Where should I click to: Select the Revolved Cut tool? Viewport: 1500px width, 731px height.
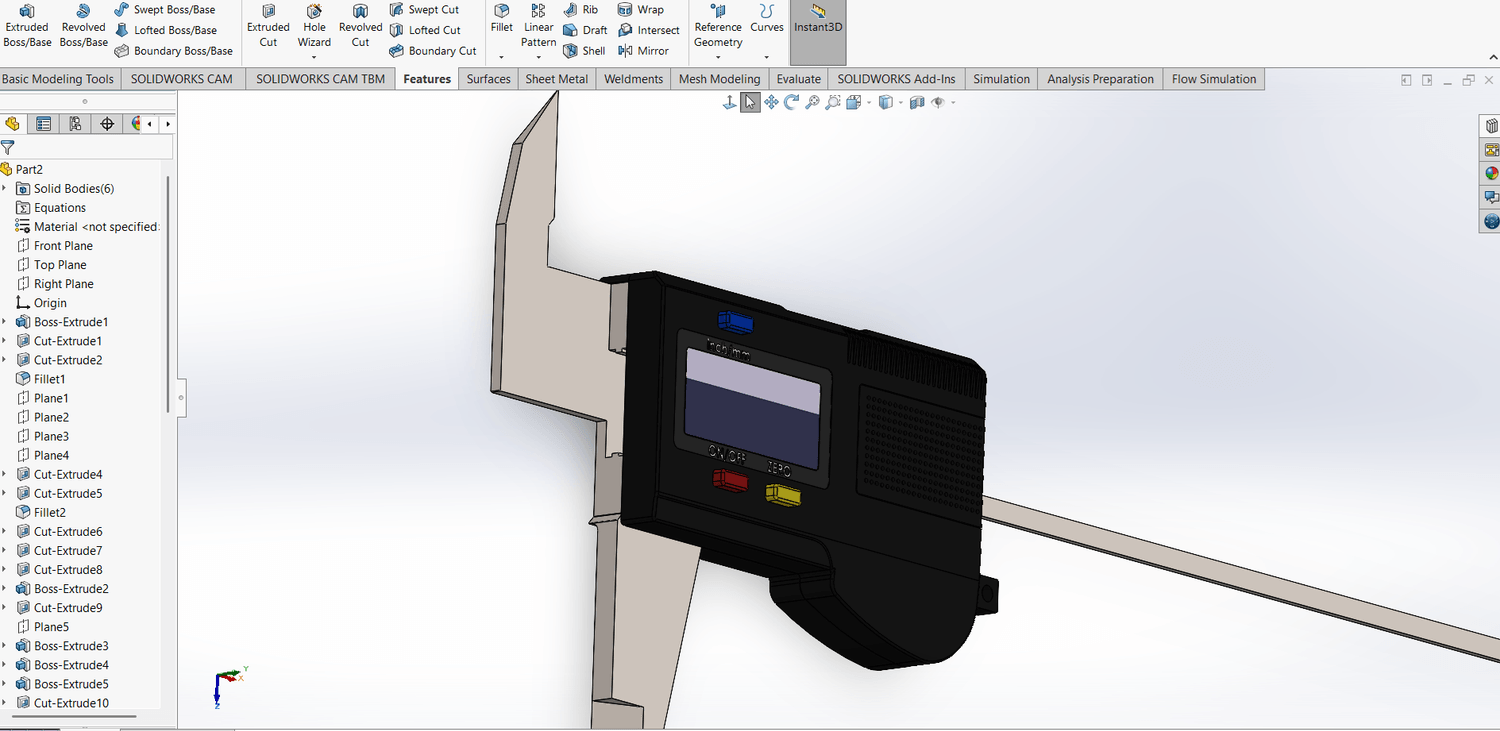pyautogui.click(x=360, y=26)
